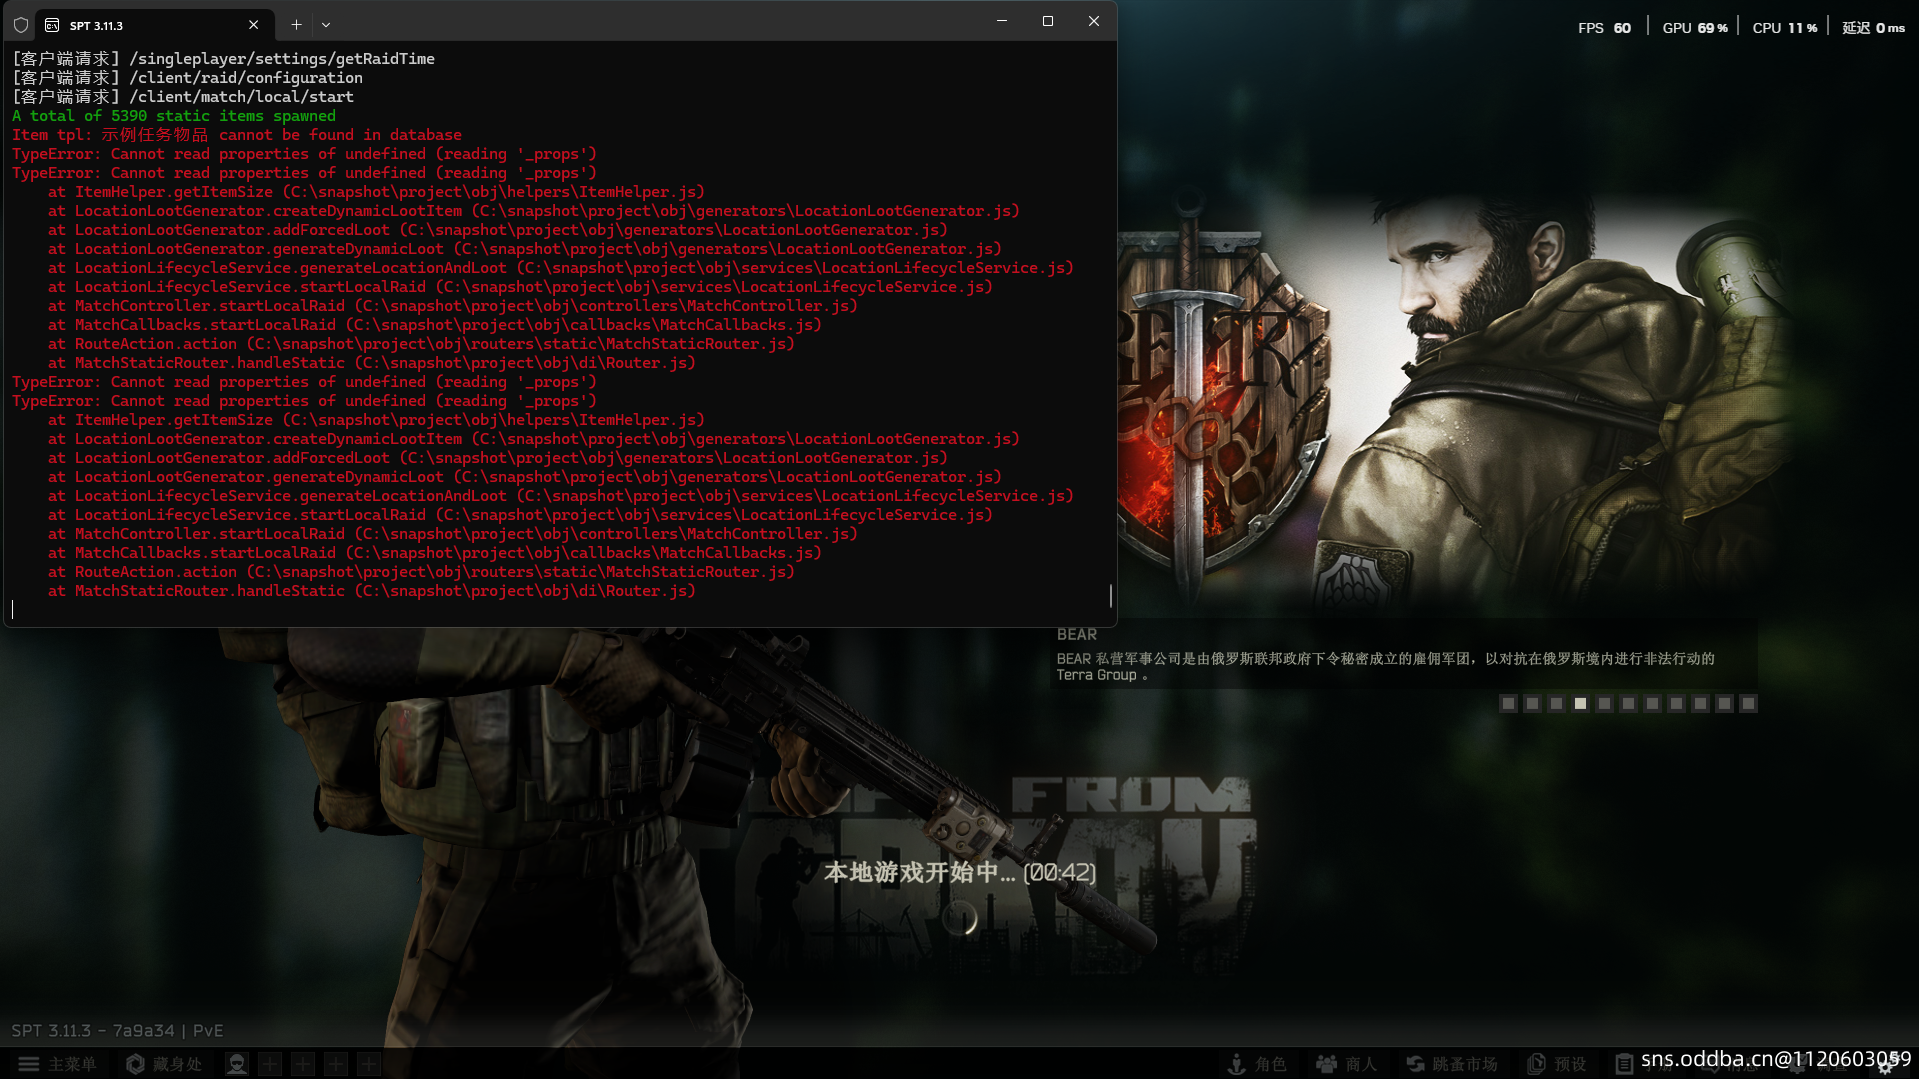The width and height of the screenshot is (1919, 1079).
Task: Open the 商人 traders screen
Action: (x=1347, y=1064)
